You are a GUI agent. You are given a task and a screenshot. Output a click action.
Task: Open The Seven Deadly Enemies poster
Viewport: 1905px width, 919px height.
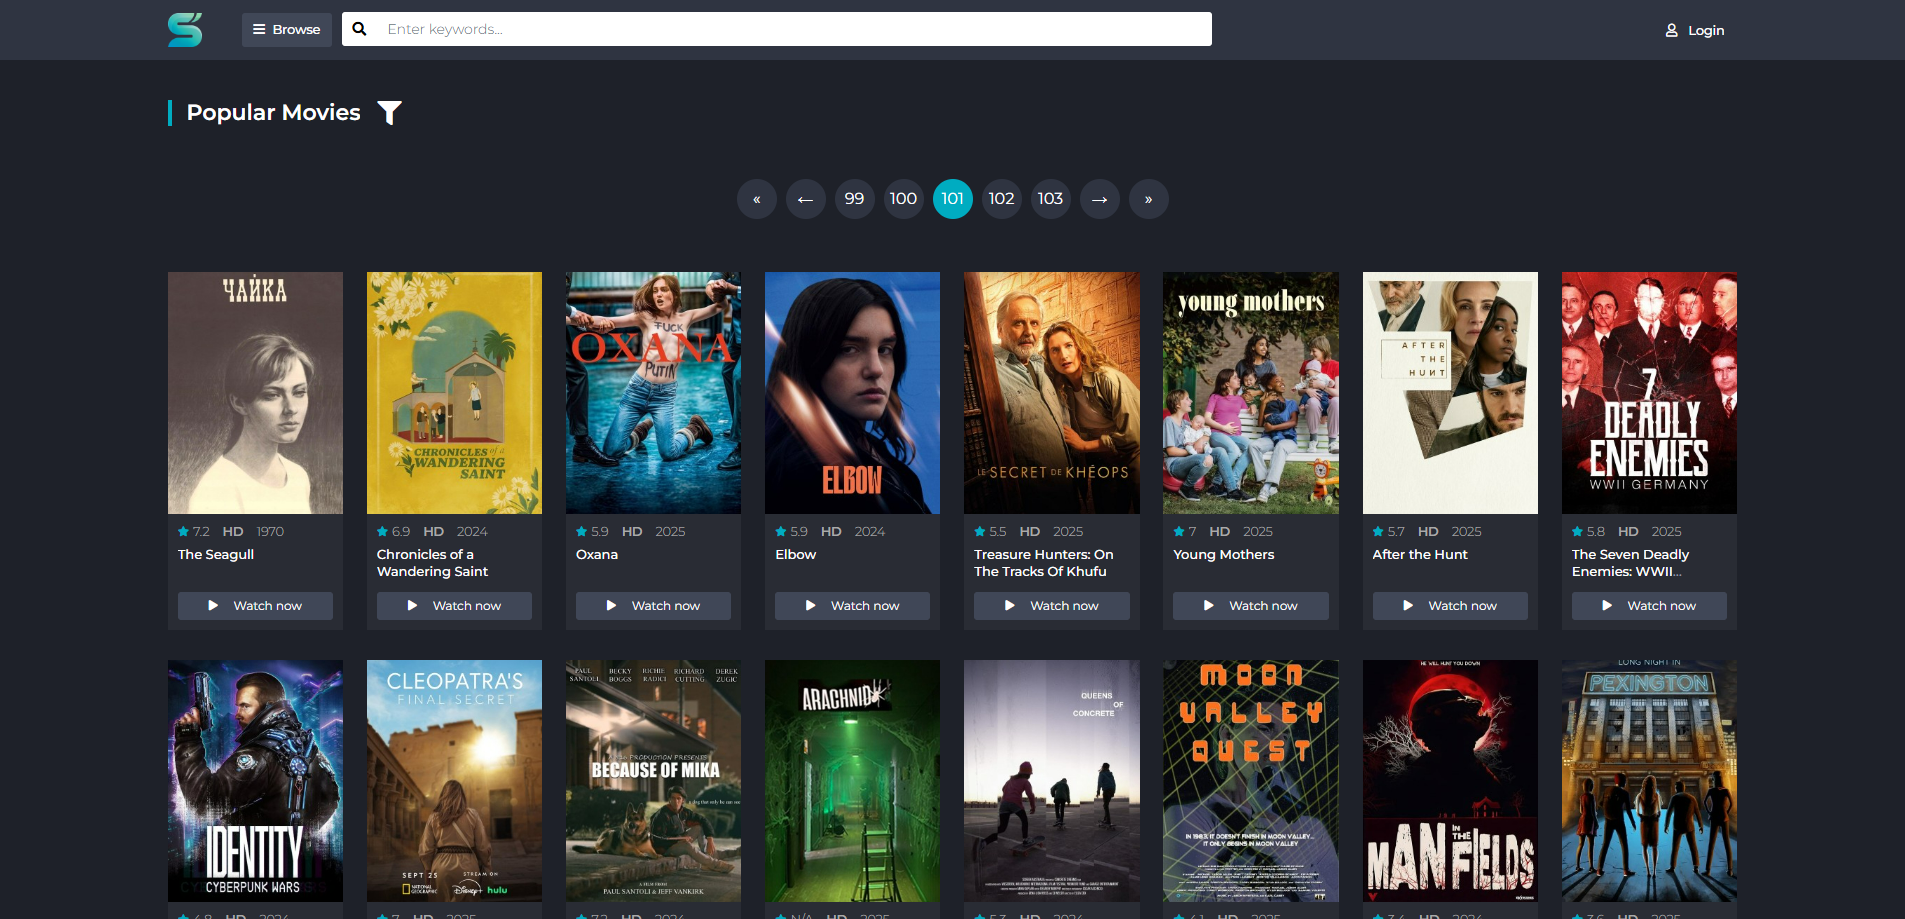[x=1649, y=393]
